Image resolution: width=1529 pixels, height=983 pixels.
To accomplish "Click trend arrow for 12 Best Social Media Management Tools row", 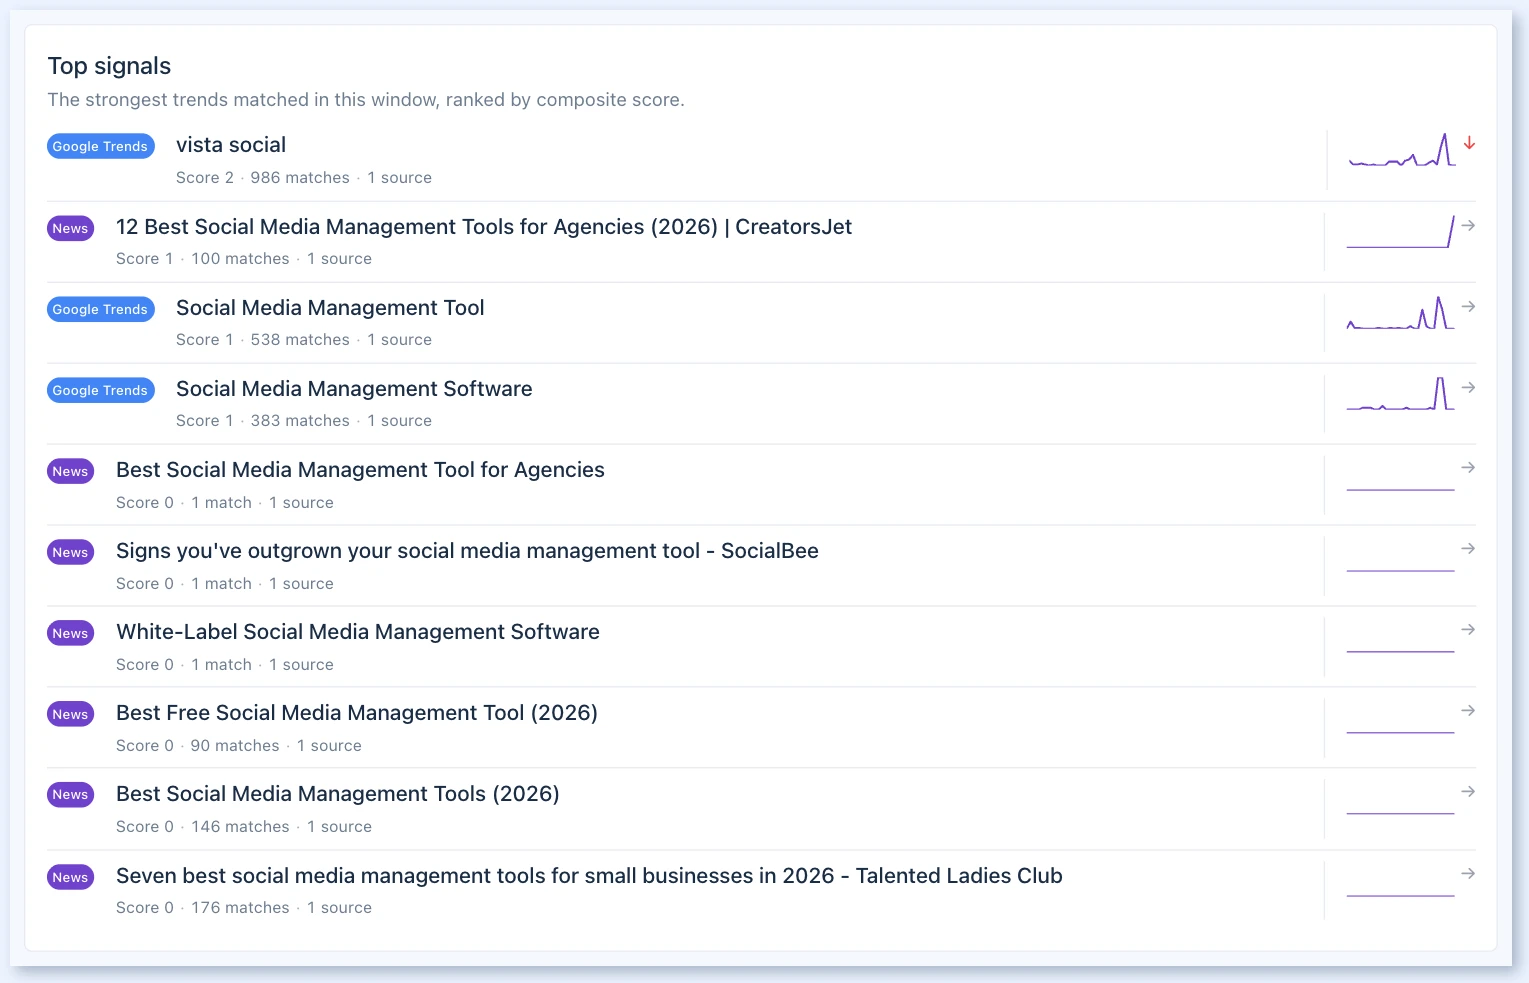I will pos(1468,226).
